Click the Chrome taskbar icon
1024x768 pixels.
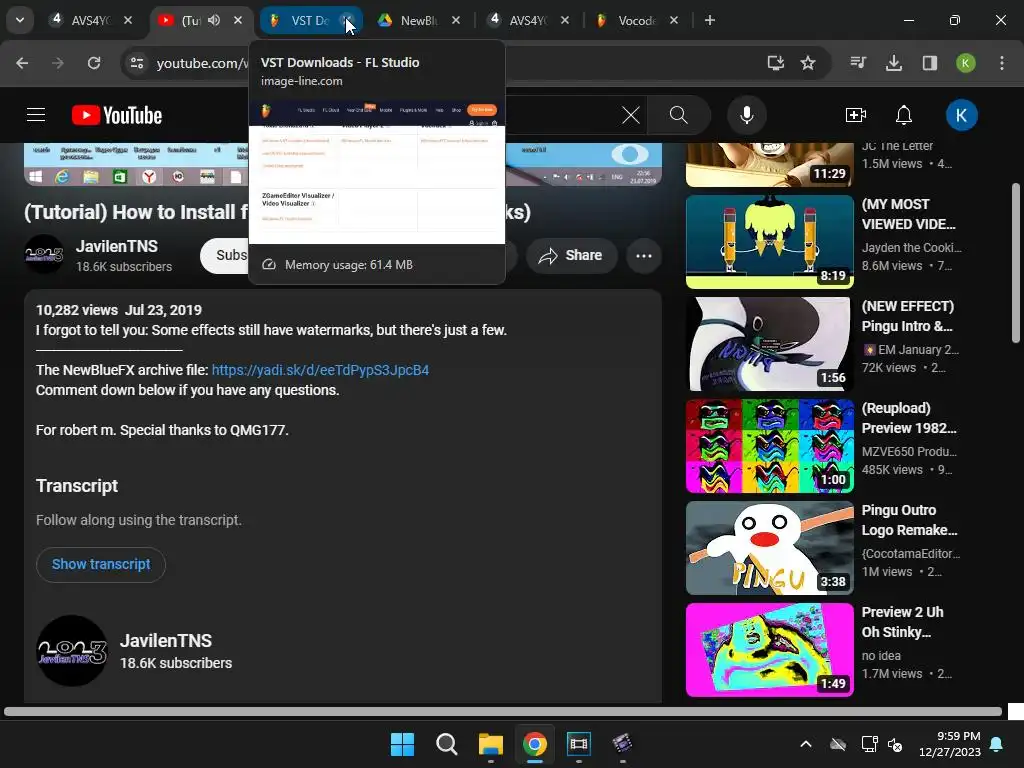535,744
